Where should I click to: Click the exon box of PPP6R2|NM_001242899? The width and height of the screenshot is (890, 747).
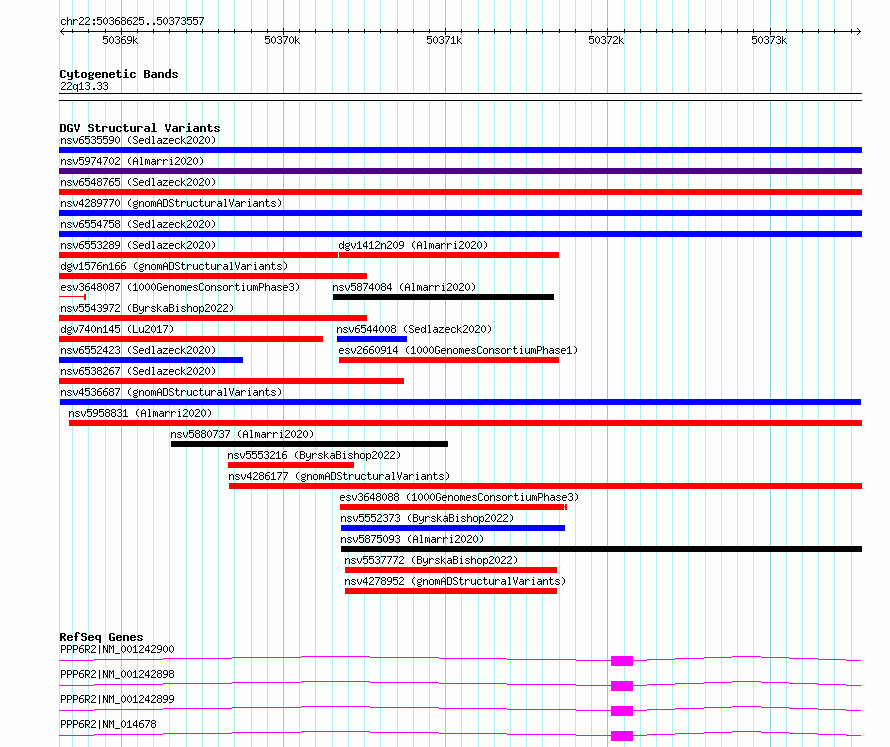click(x=622, y=711)
